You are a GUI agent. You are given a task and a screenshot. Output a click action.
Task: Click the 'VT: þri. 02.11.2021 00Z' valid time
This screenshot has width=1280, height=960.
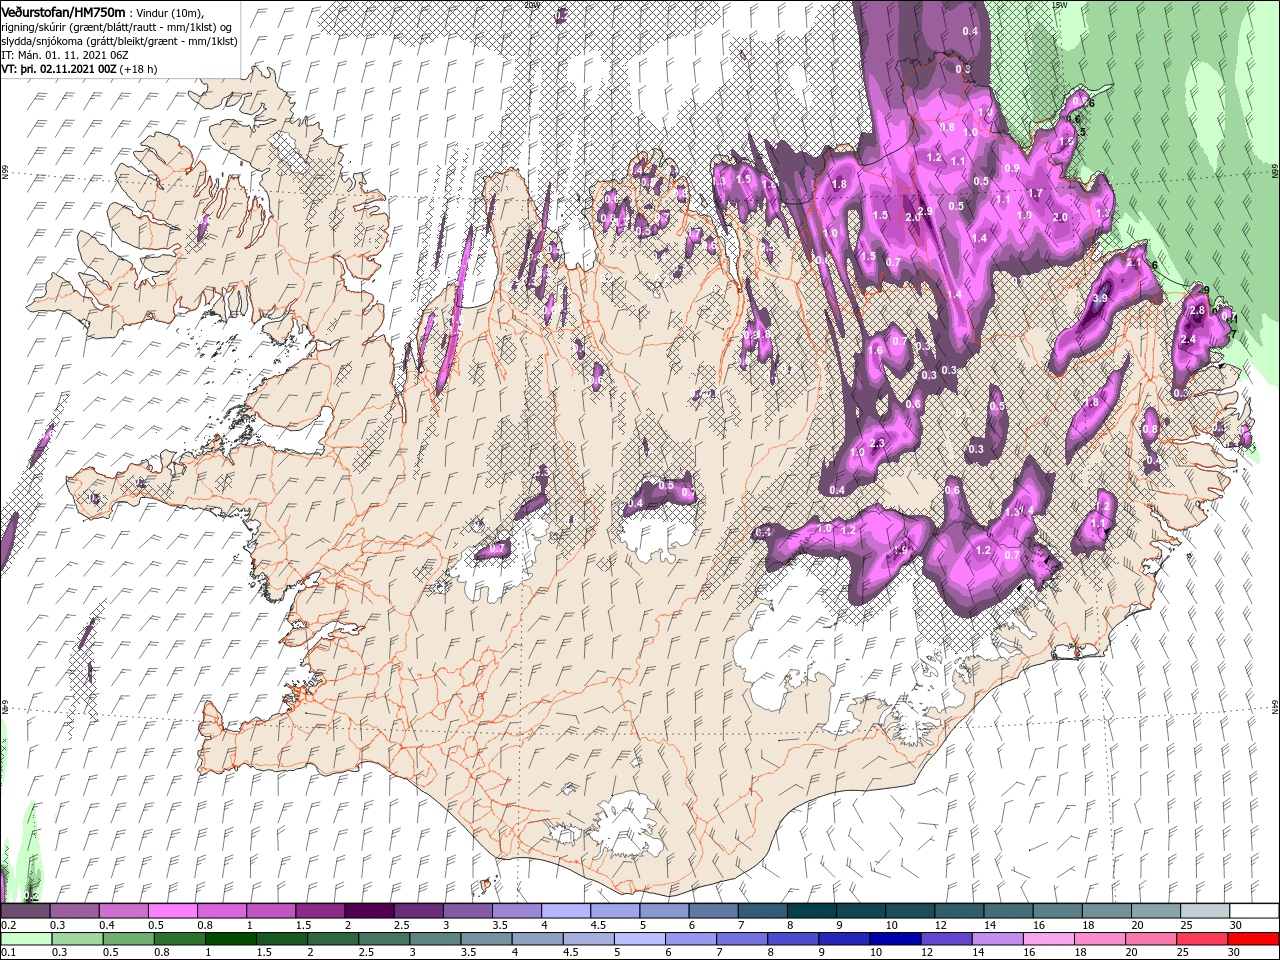point(59,70)
